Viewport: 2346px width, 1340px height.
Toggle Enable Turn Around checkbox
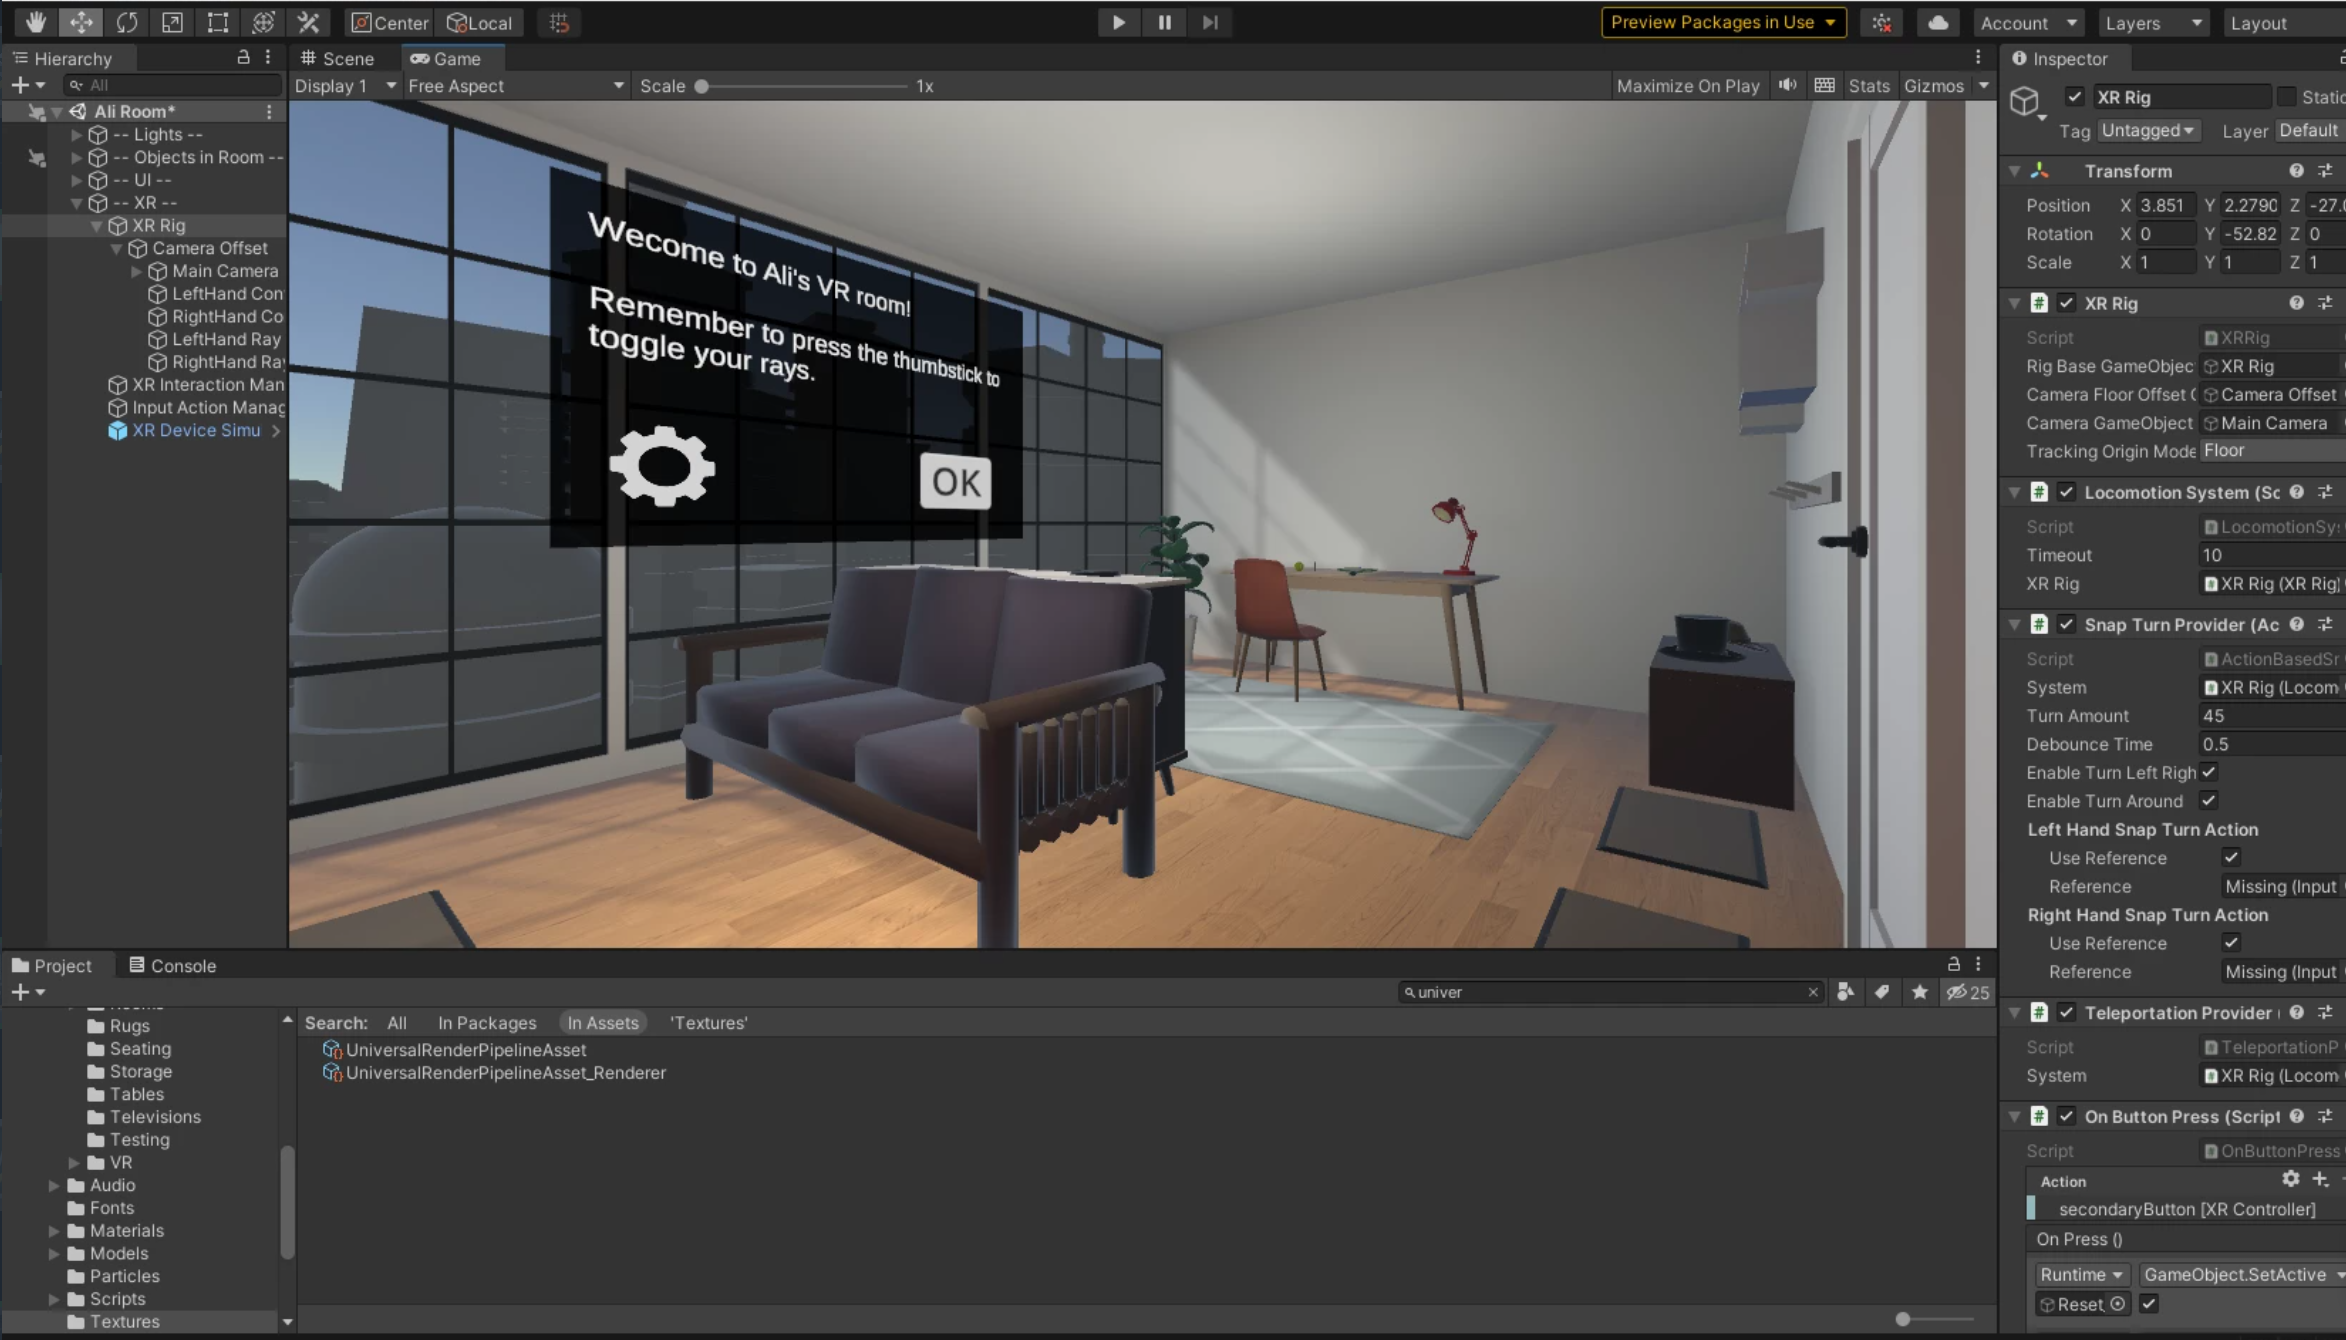2209,801
